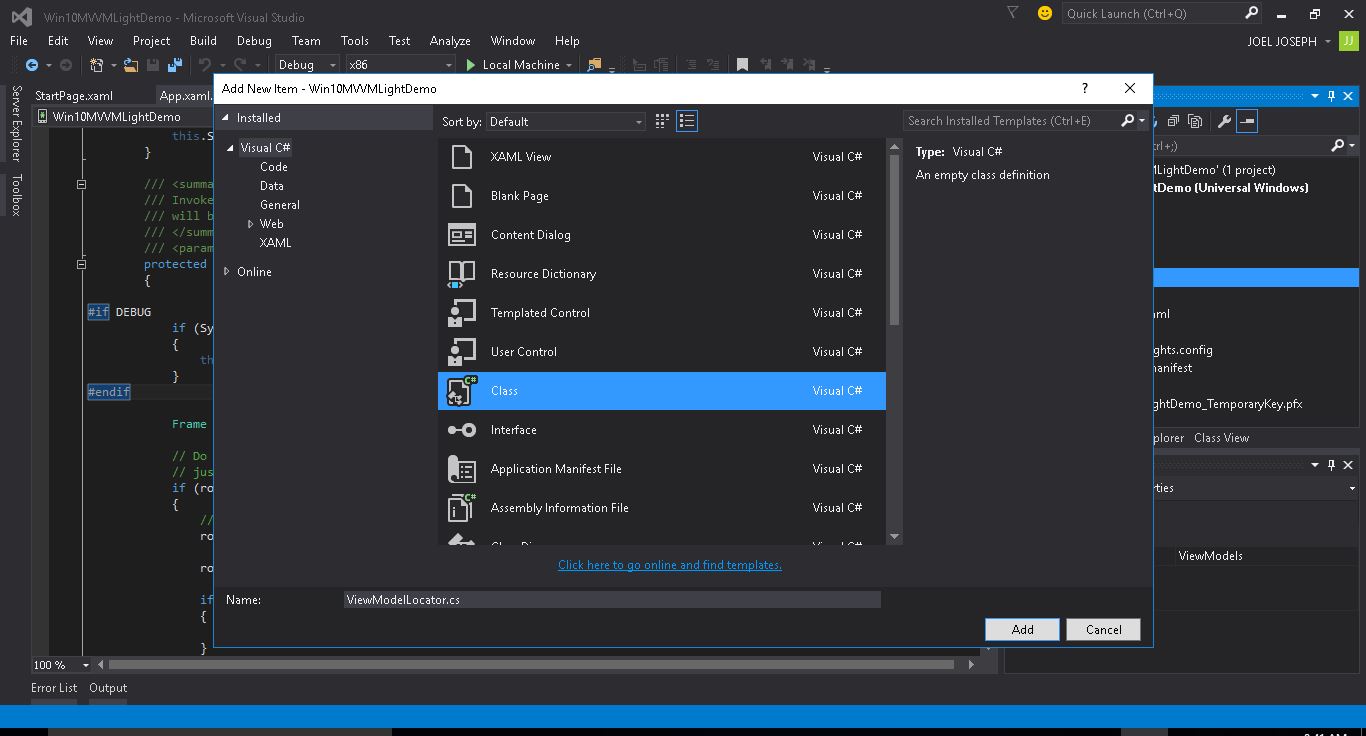This screenshot has height=736, width=1366.
Task: Click the Save All toolbar icon
Action: pos(175,65)
